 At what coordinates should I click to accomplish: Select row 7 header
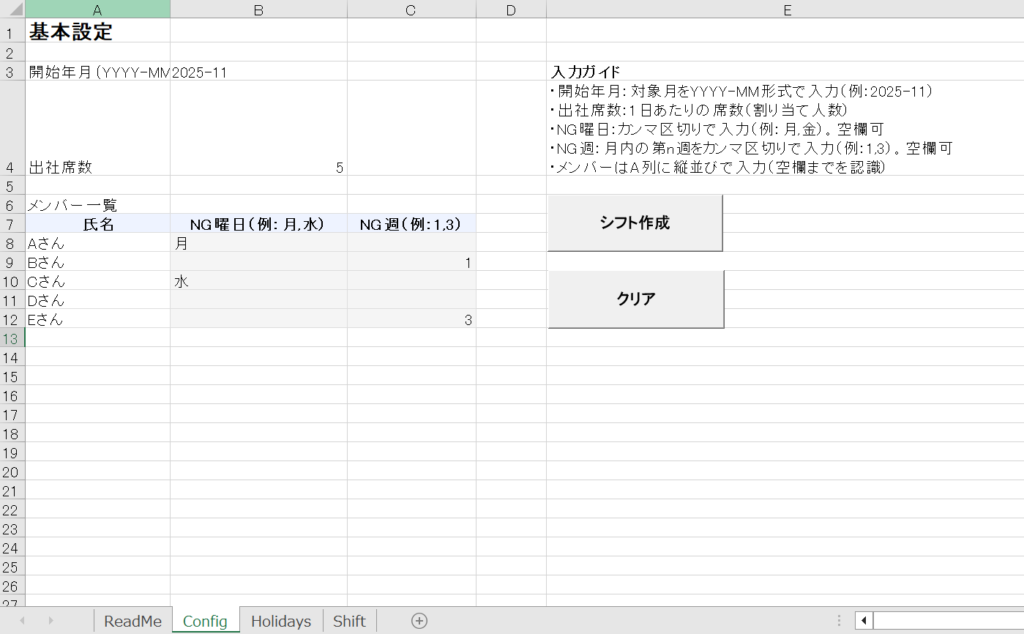point(12,224)
